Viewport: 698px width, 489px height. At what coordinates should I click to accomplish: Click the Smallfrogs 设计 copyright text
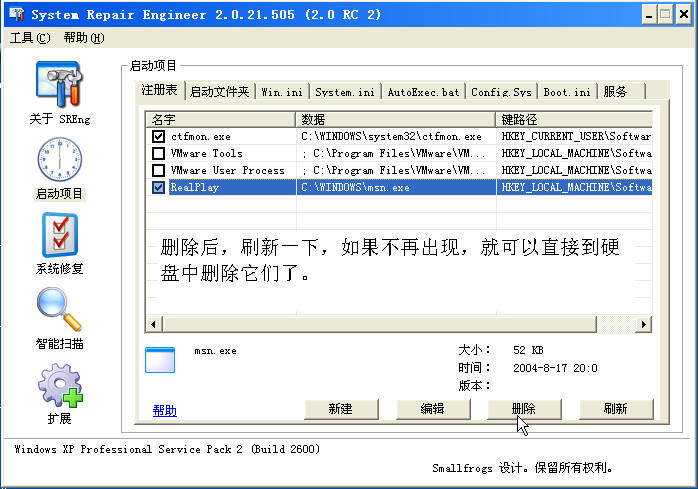pyautogui.click(x=523, y=468)
